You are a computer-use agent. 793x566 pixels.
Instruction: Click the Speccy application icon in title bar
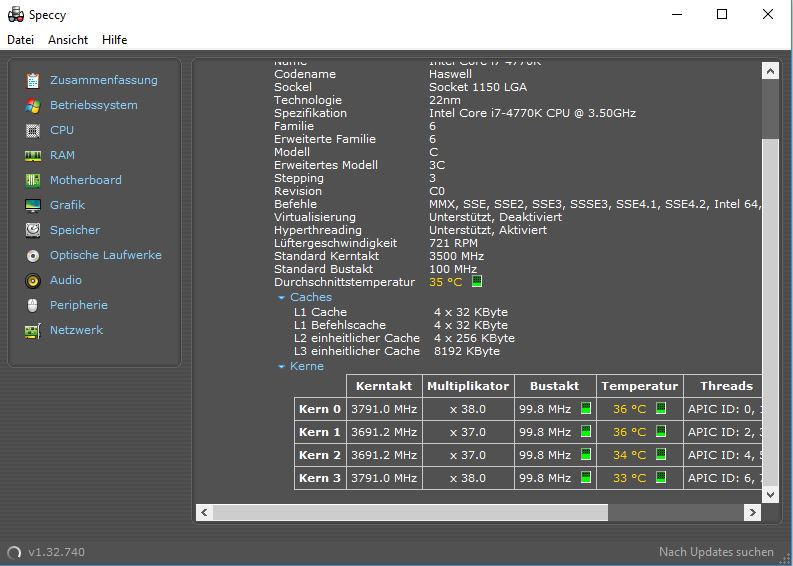click(16, 15)
